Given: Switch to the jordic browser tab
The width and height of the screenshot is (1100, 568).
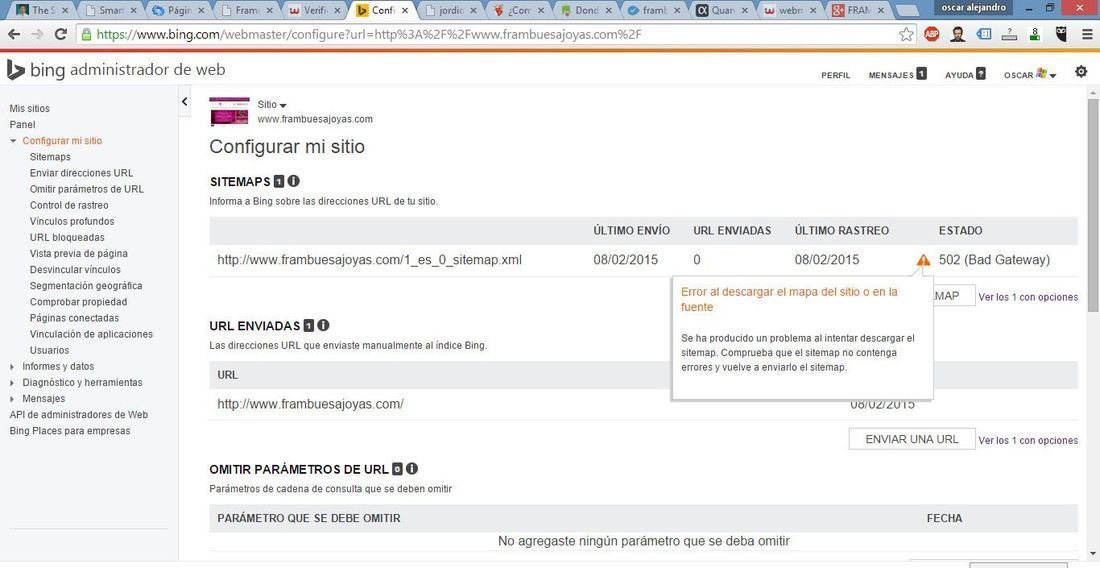Looking at the screenshot, I should pyautogui.click(x=450, y=11).
